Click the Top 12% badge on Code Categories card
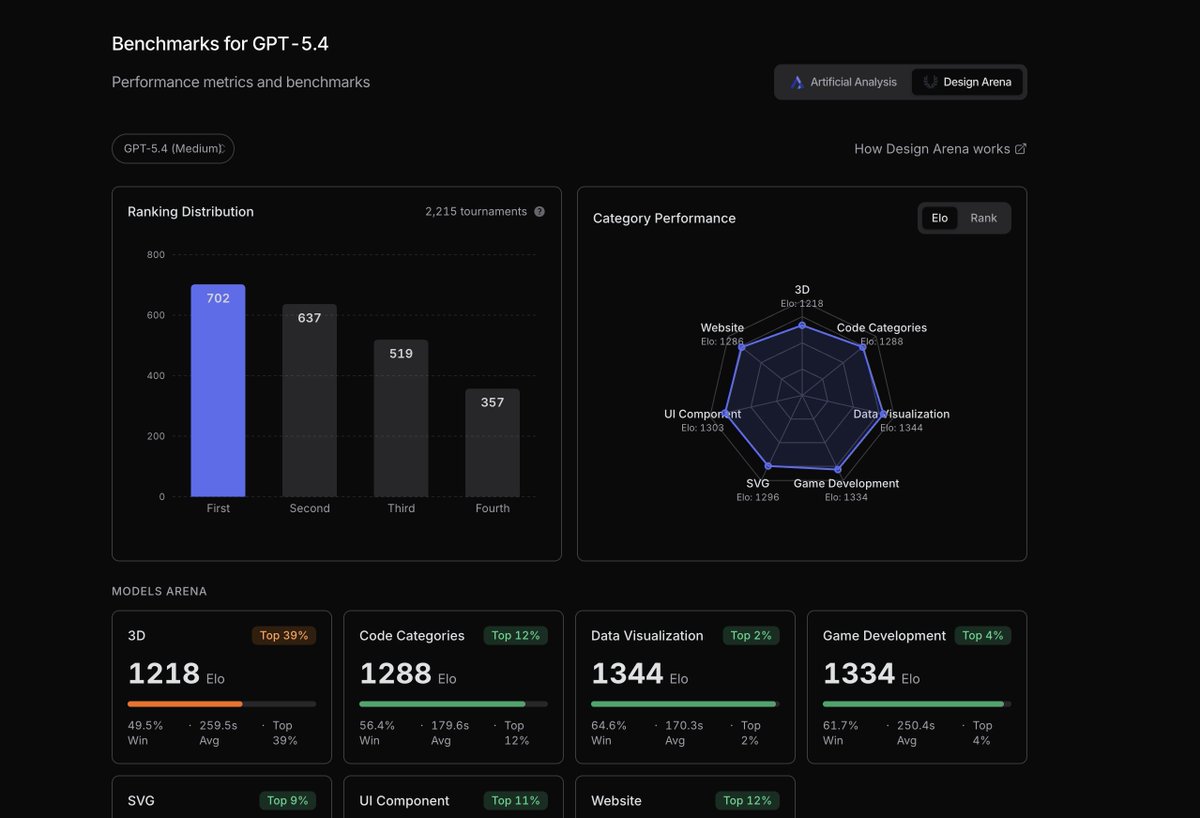Viewport: 1200px width, 818px height. [516, 635]
